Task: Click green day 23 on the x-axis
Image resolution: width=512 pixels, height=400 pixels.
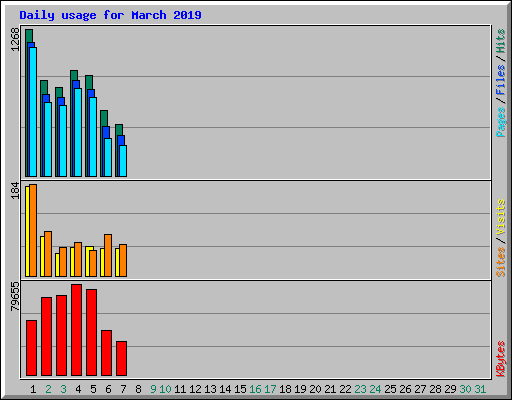Action: tap(360, 389)
